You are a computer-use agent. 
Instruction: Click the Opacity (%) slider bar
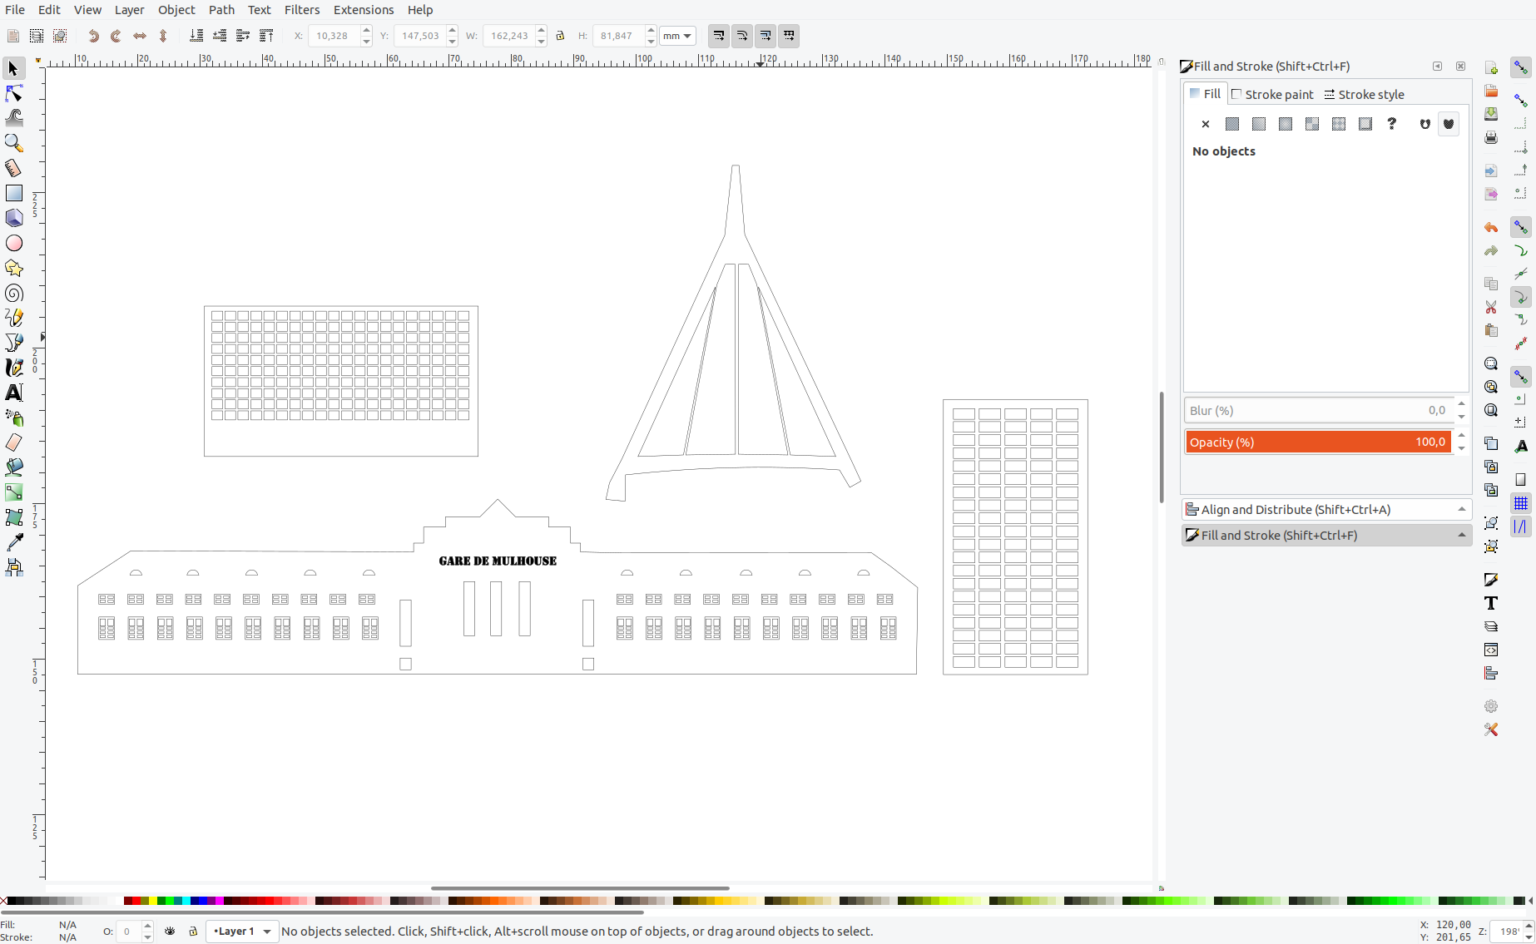(x=1318, y=442)
